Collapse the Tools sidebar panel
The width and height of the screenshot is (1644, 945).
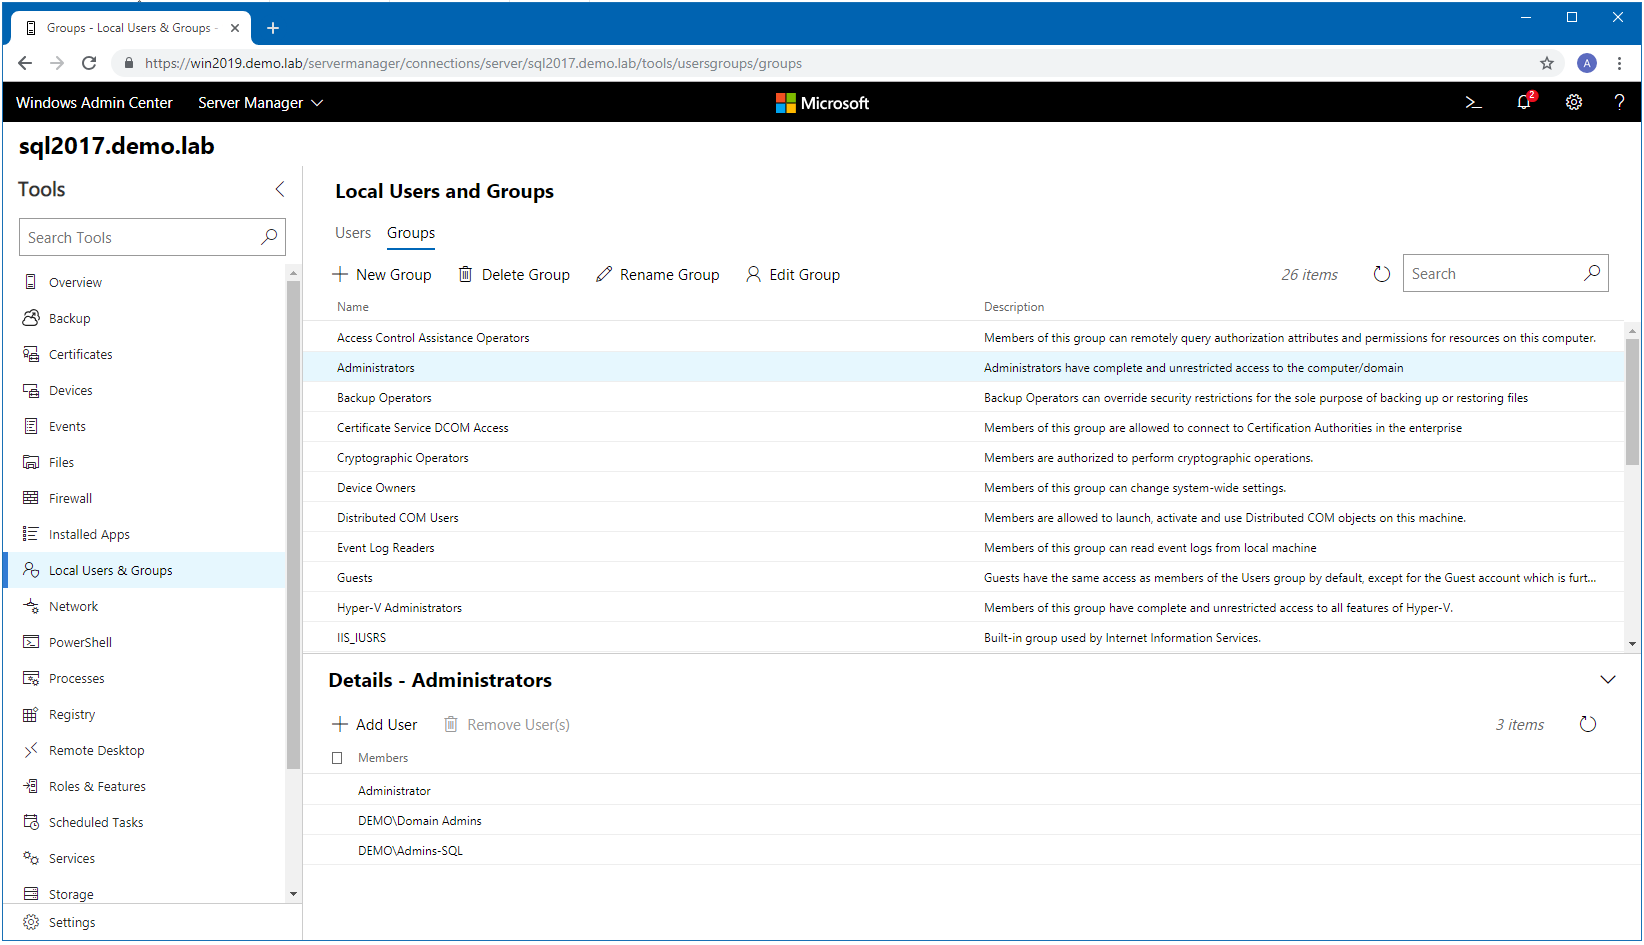click(280, 189)
